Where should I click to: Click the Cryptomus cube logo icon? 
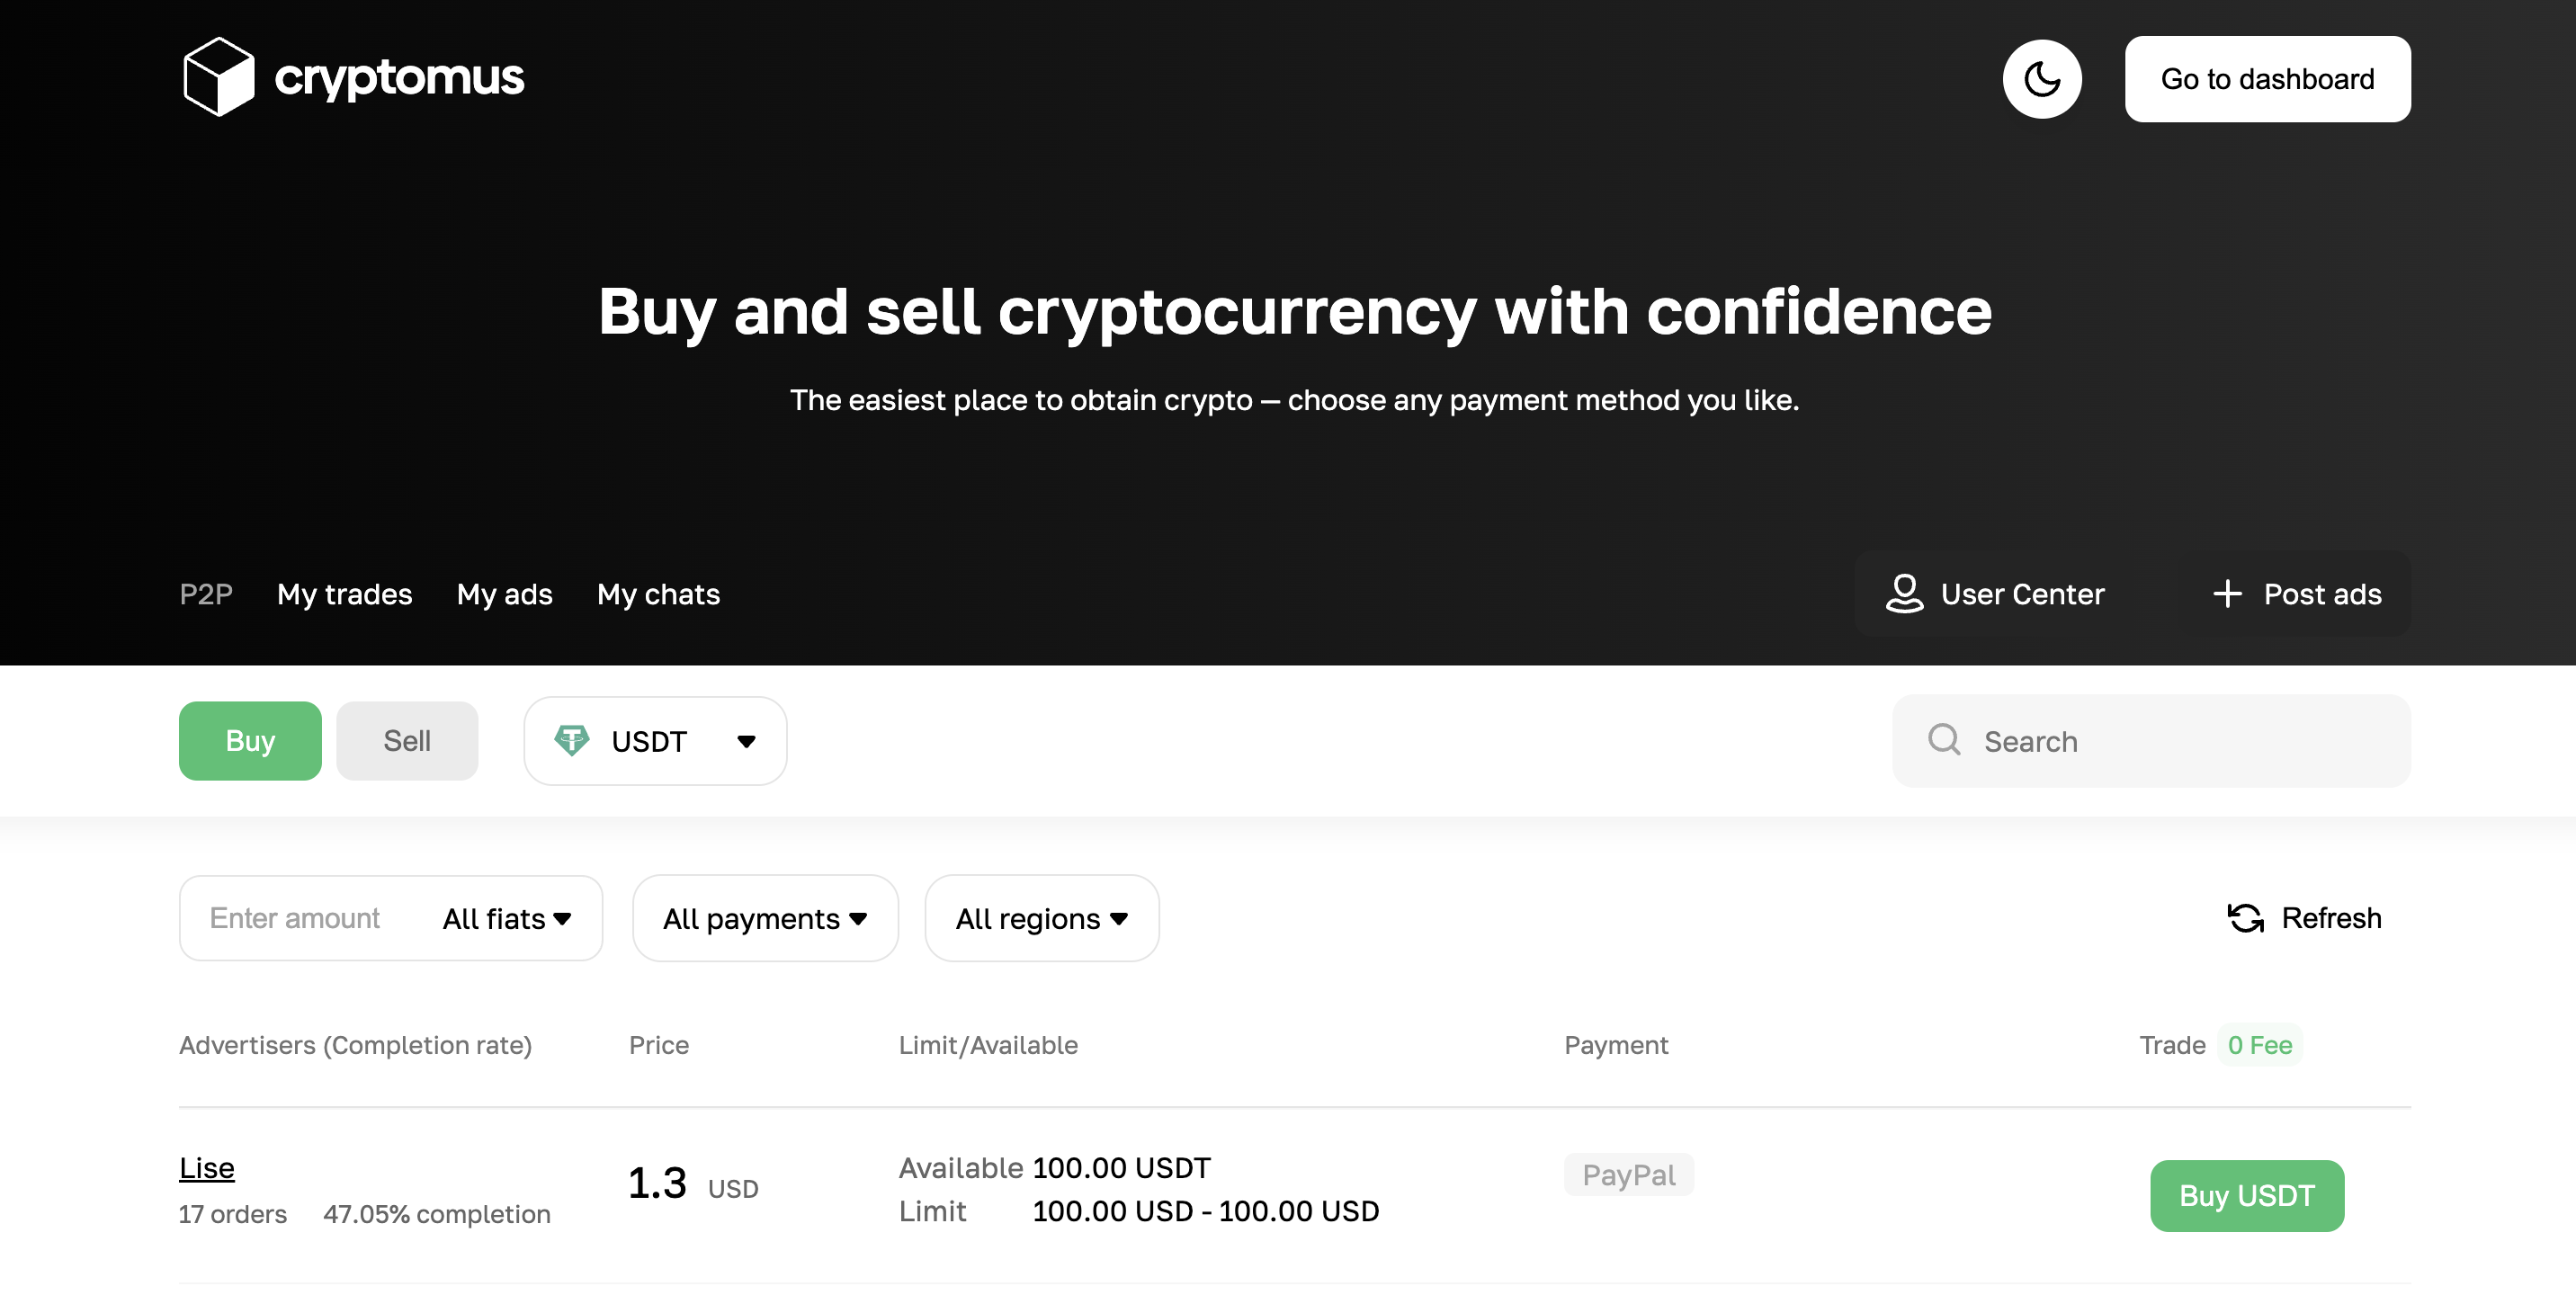pyautogui.click(x=218, y=77)
